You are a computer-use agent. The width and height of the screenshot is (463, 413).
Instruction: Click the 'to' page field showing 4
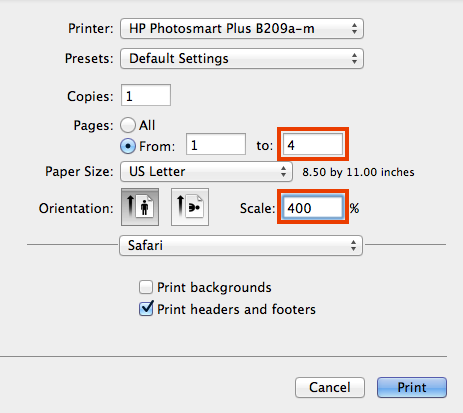click(313, 144)
